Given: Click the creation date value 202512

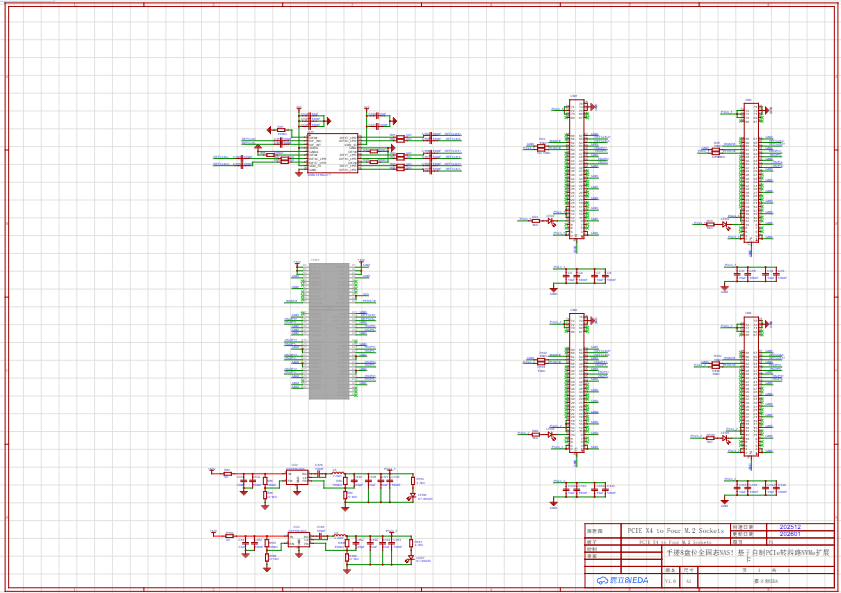Looking at the screenshot, I should click(790, 527).
